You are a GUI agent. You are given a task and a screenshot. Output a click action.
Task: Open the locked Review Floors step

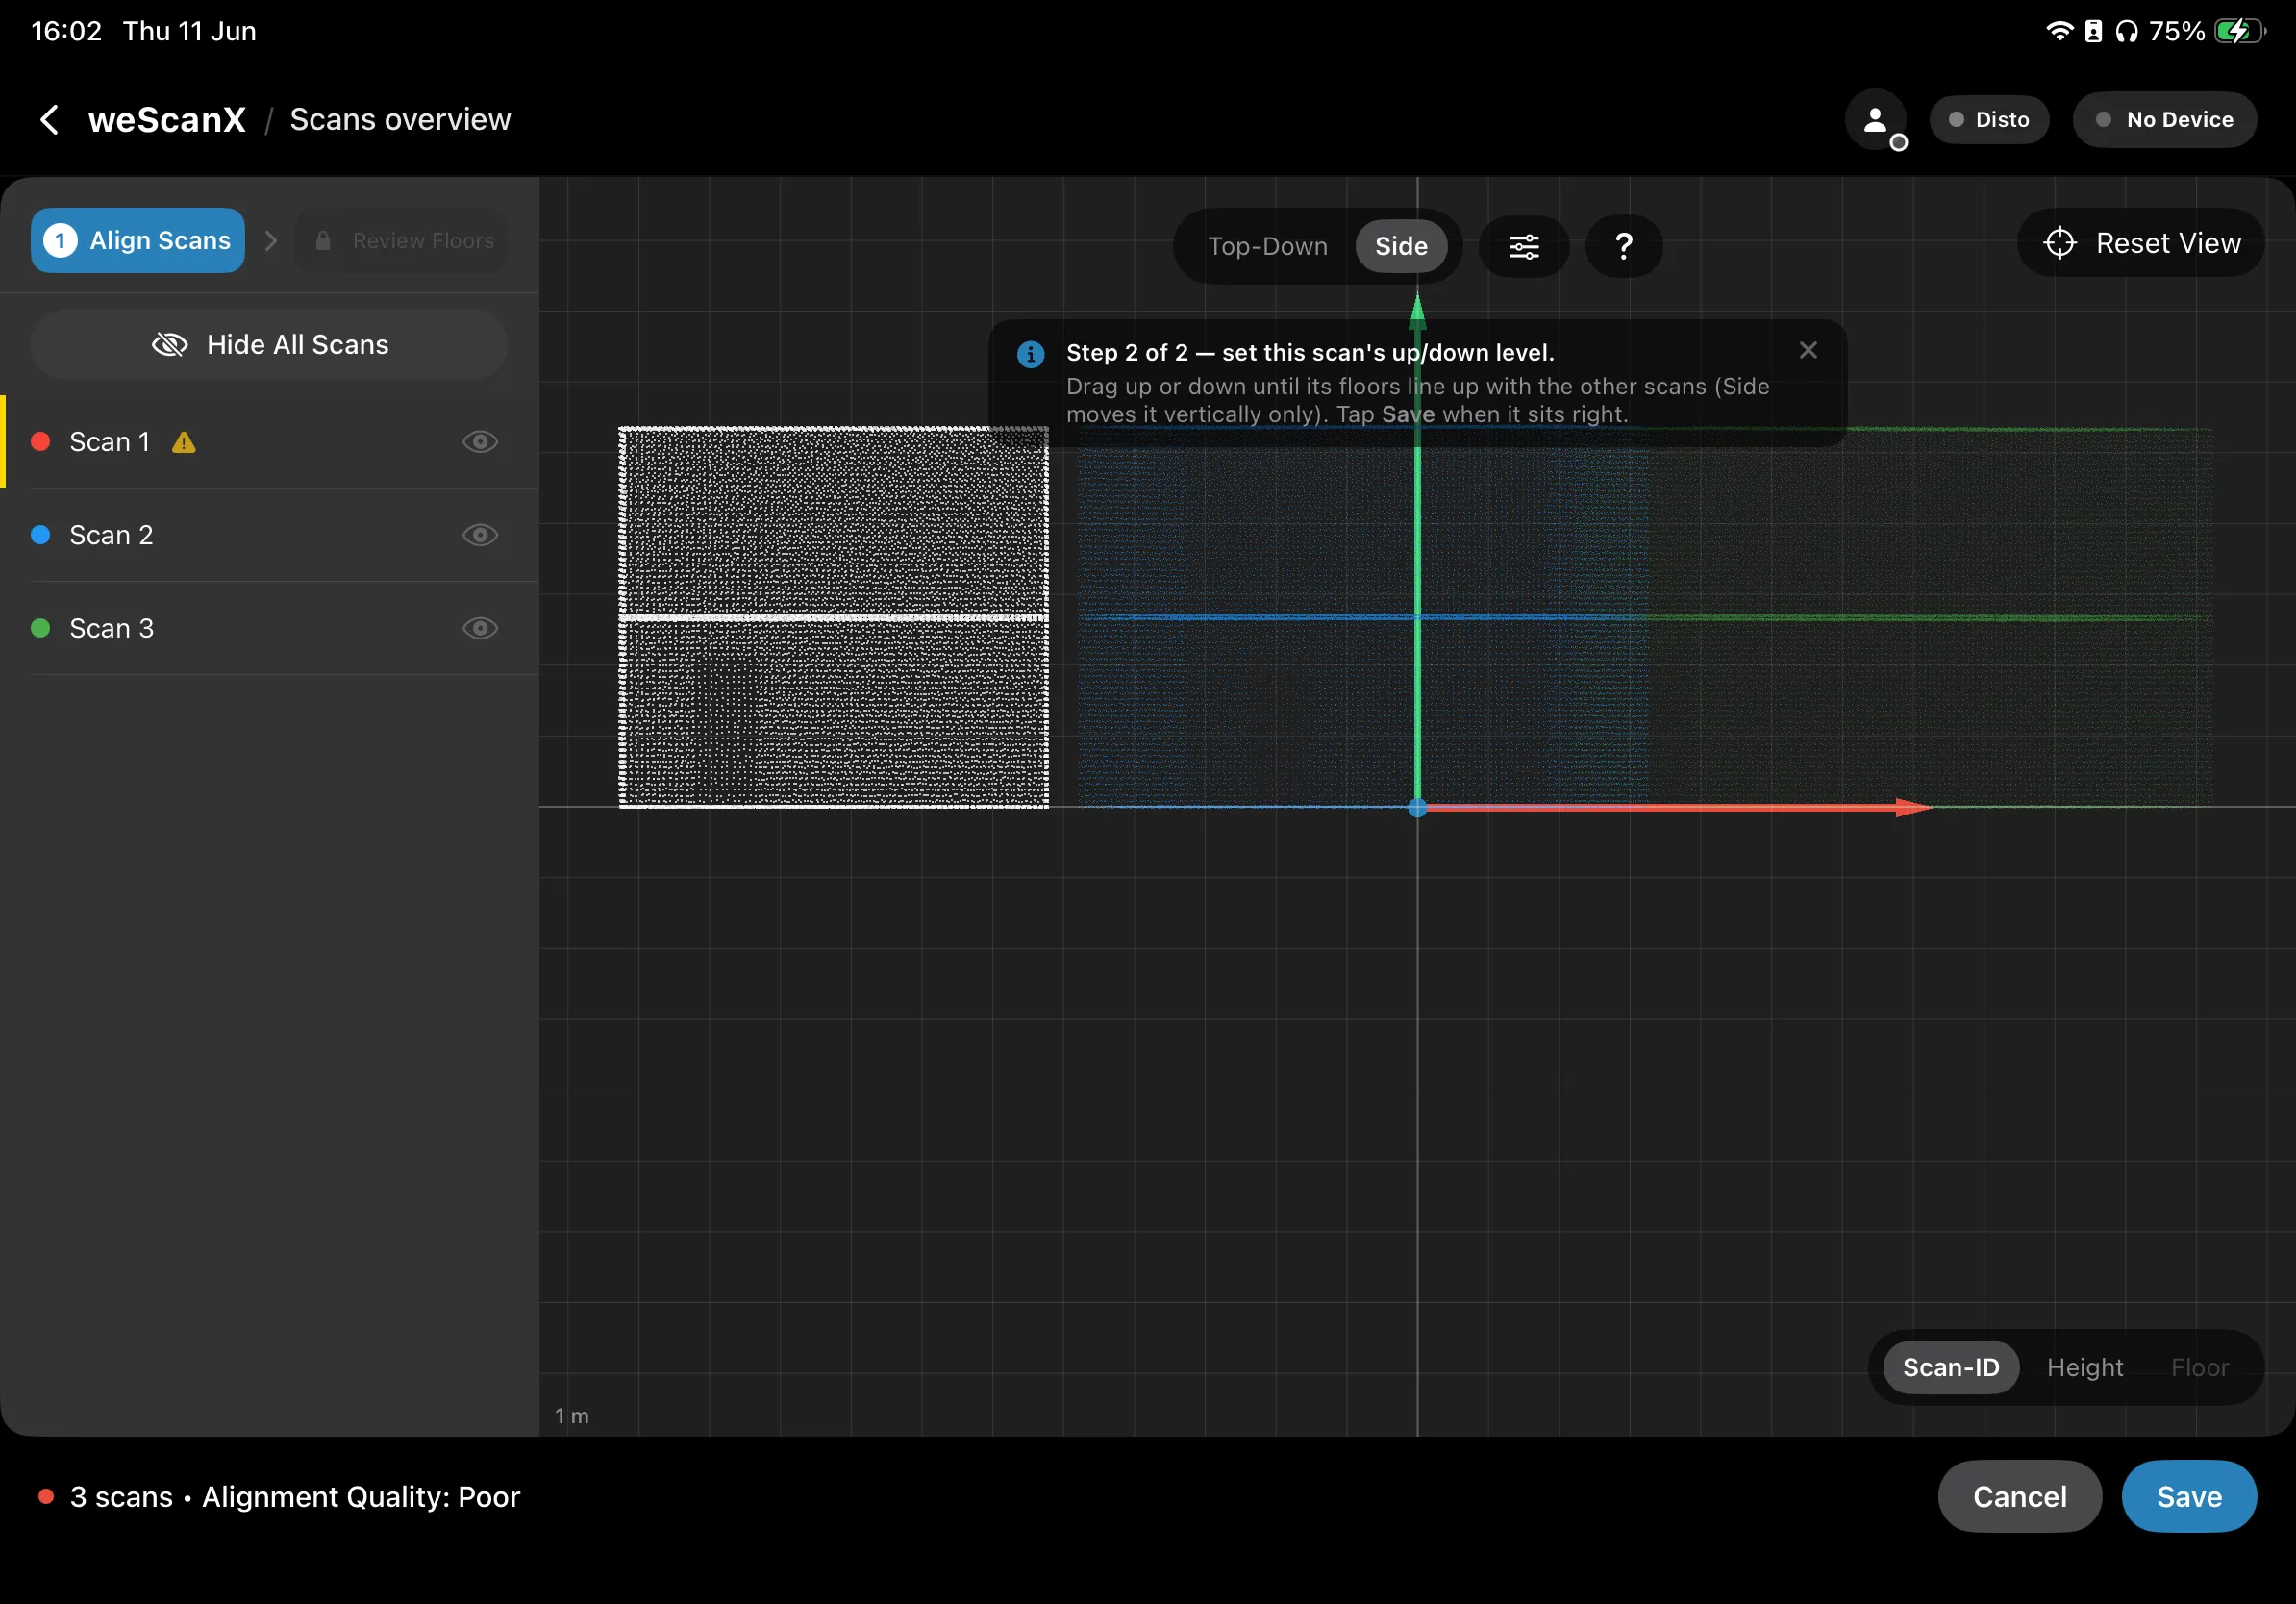[x=401, y=241]
